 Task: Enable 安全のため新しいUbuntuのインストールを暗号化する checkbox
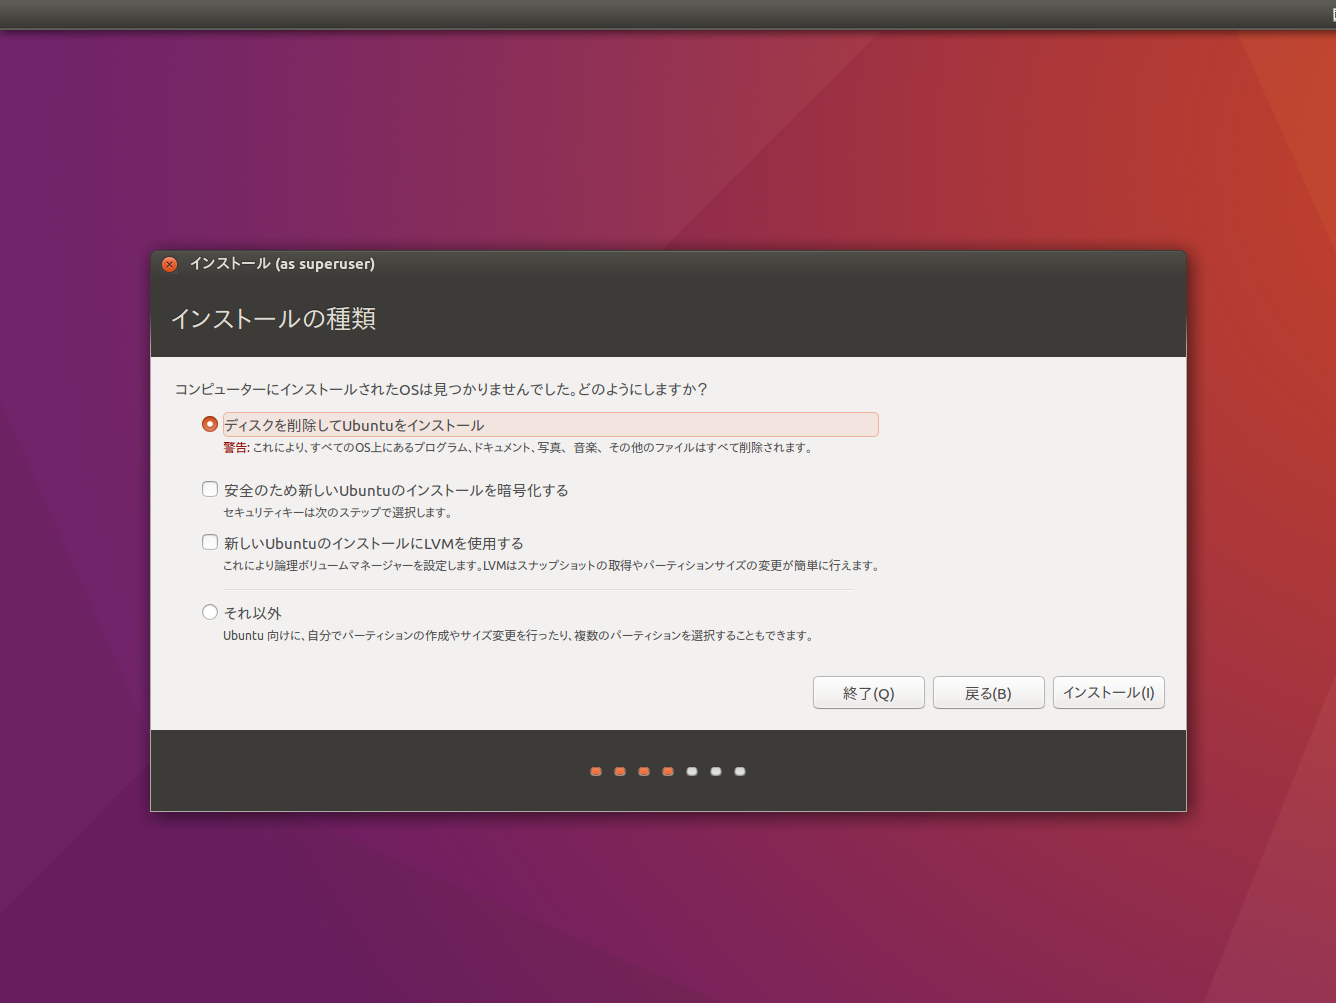click(x=209, y=489)
